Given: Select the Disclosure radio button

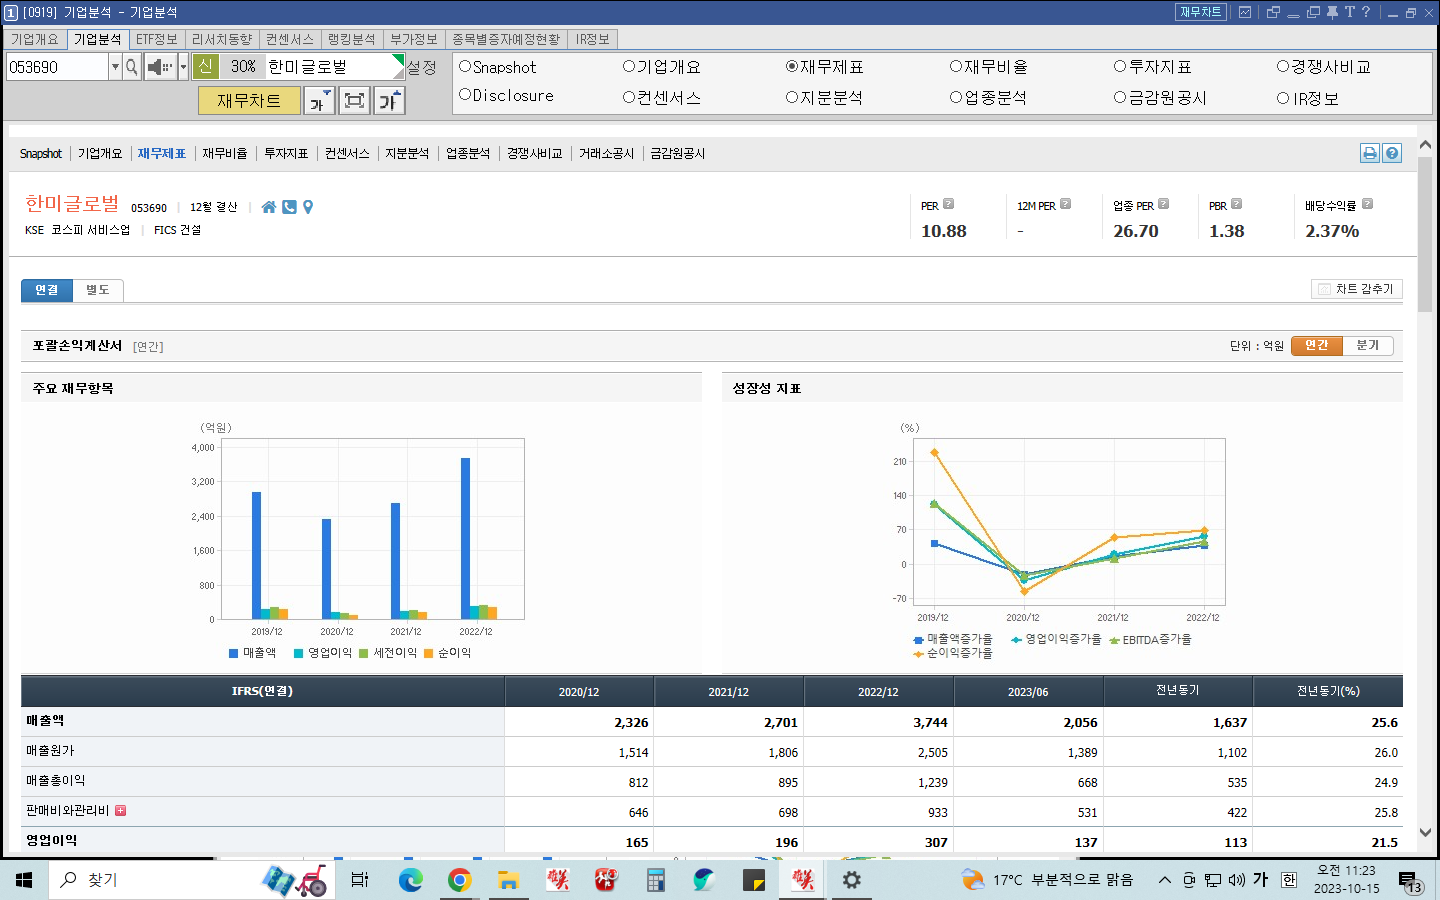Looking at the screenshot, I should [x=465, y=95].
